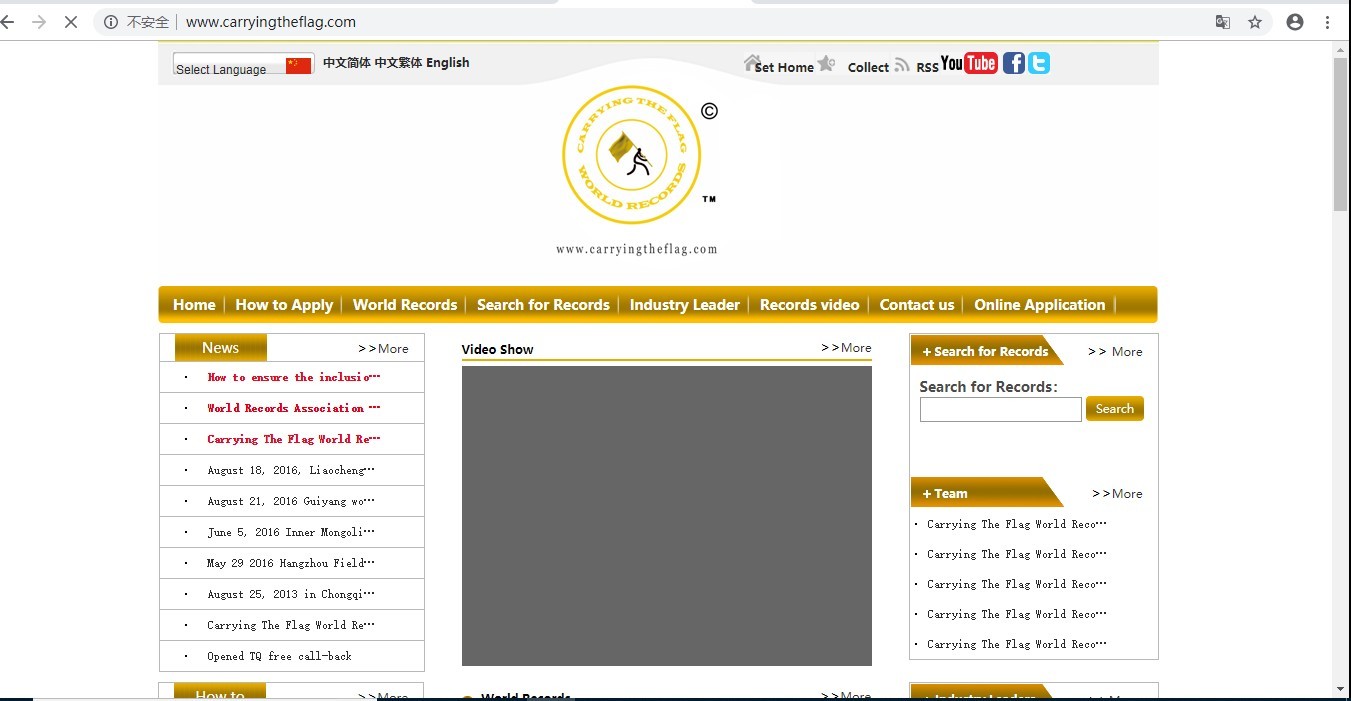Viewport: 1351px width, 701px height.
Task: Click the Collect star icon
Action: (x=826, y=64)
